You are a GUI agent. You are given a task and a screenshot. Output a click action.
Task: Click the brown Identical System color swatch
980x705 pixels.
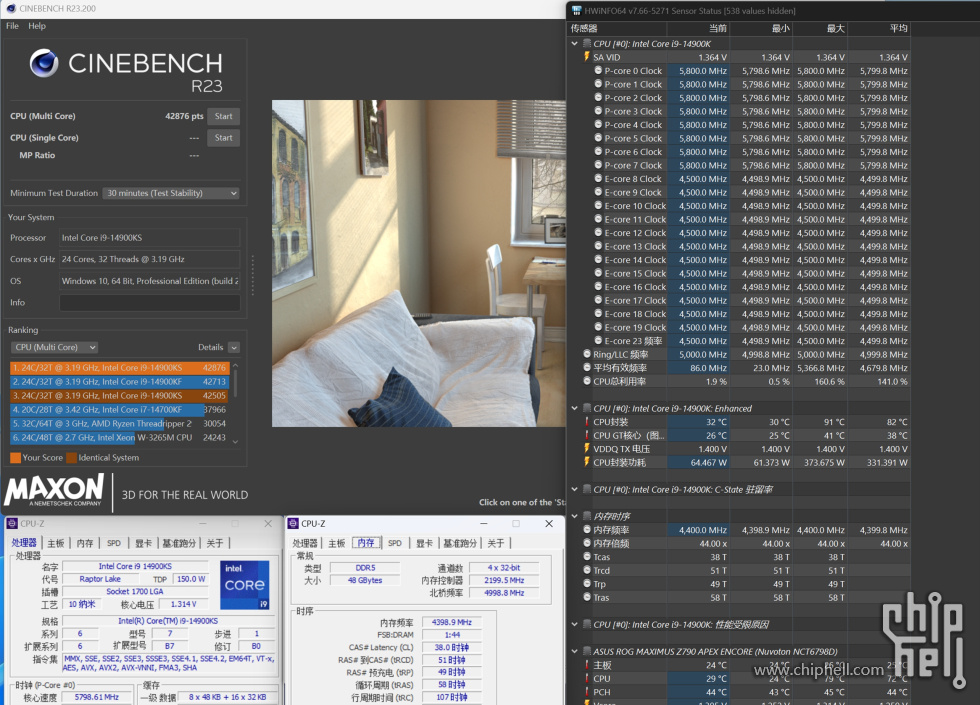71,458
